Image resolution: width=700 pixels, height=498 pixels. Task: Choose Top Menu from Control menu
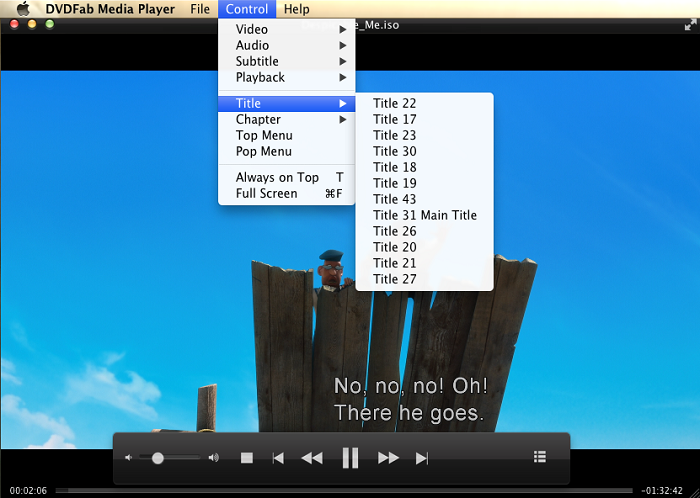click(x=287, y=136)
